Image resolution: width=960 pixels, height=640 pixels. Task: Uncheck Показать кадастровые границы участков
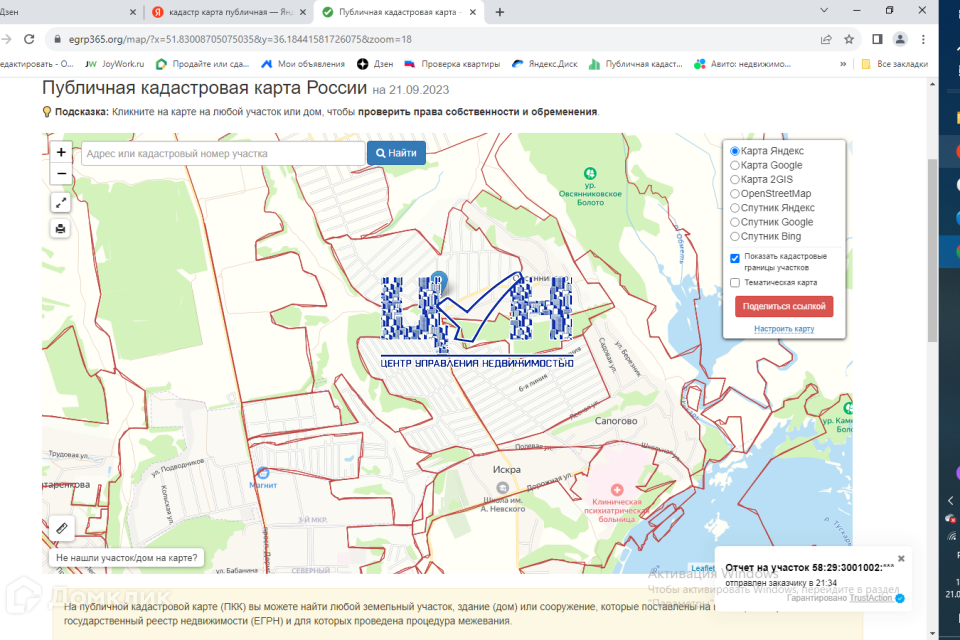[735, 257]
